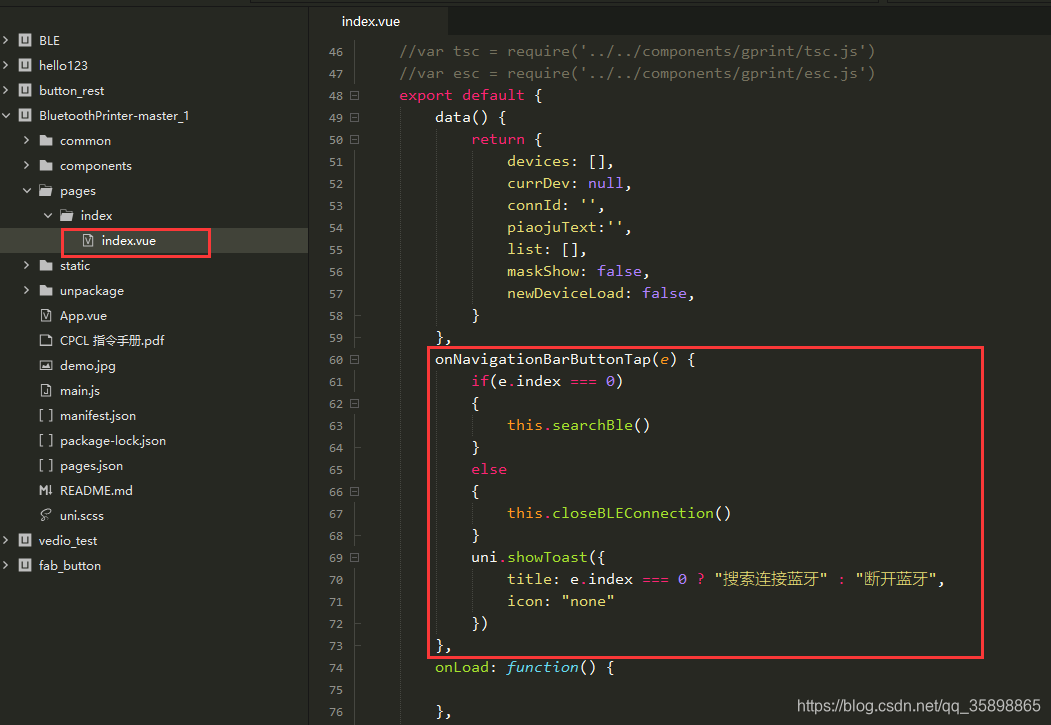Click the App.vue file icon

pyautogui.click(x=46, y=315)
